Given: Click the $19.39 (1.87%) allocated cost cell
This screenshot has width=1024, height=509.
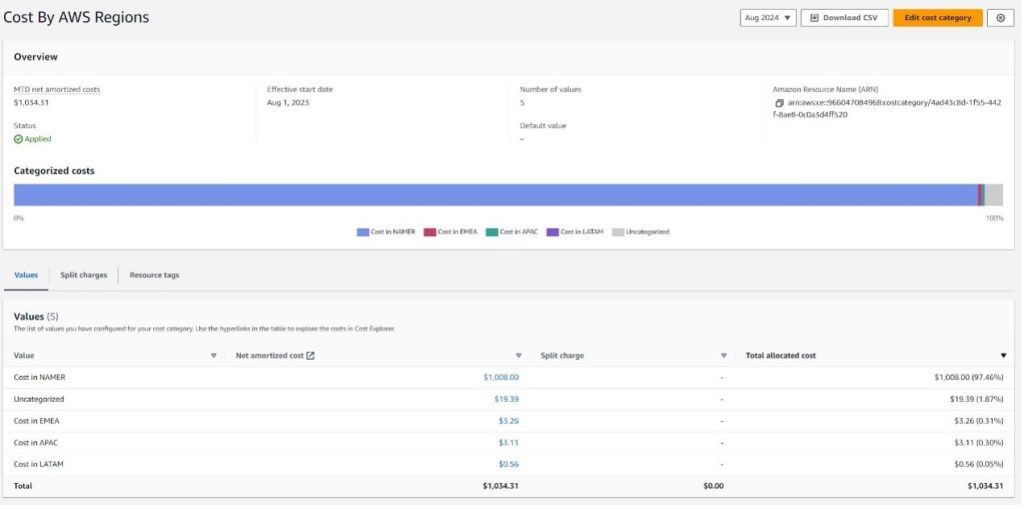Looking at the screenshot, I should click(976, 399).
